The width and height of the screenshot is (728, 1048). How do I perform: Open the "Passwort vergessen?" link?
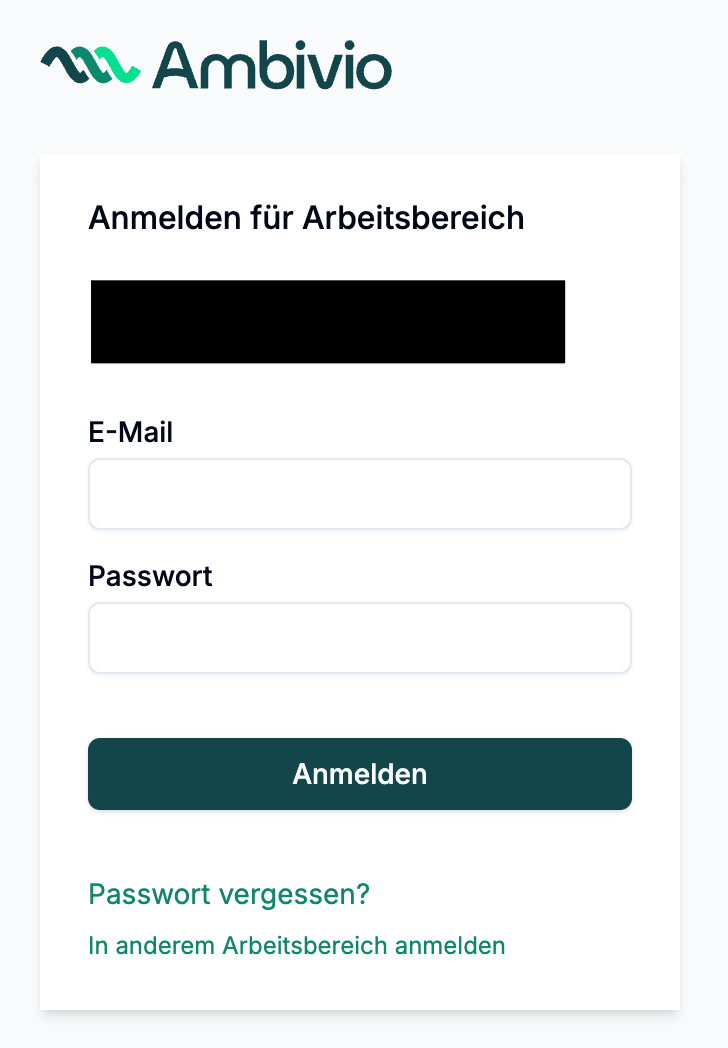pyautogui.click(x=229, y=894)
